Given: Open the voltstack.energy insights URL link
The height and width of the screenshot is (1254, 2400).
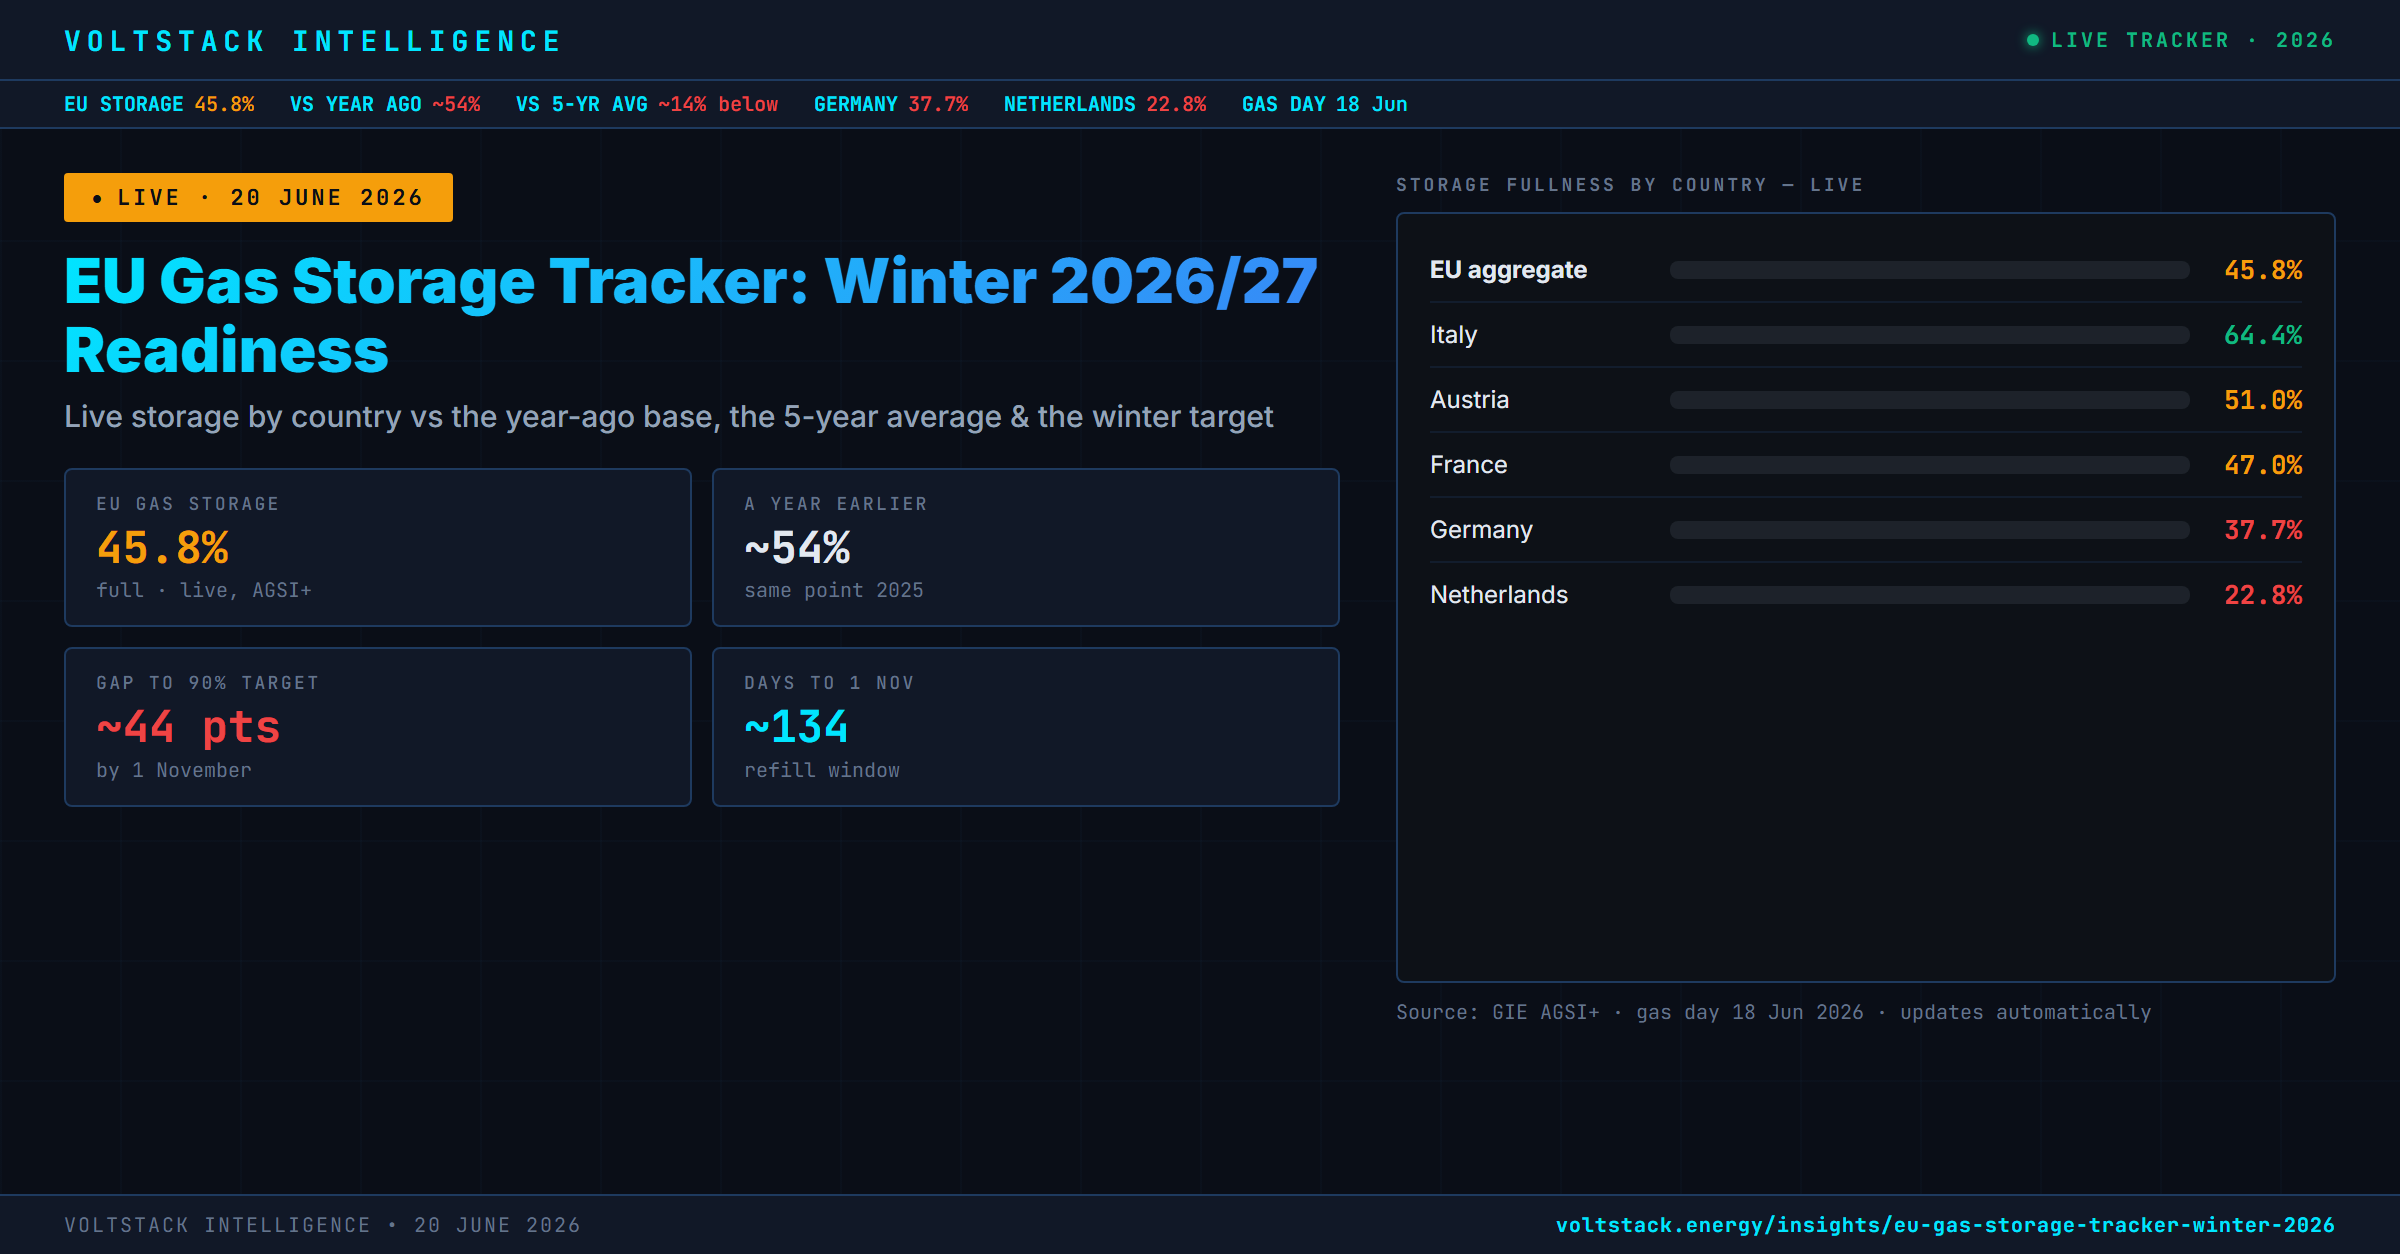Looking at the screenshot, I should click(1945, 1225).
